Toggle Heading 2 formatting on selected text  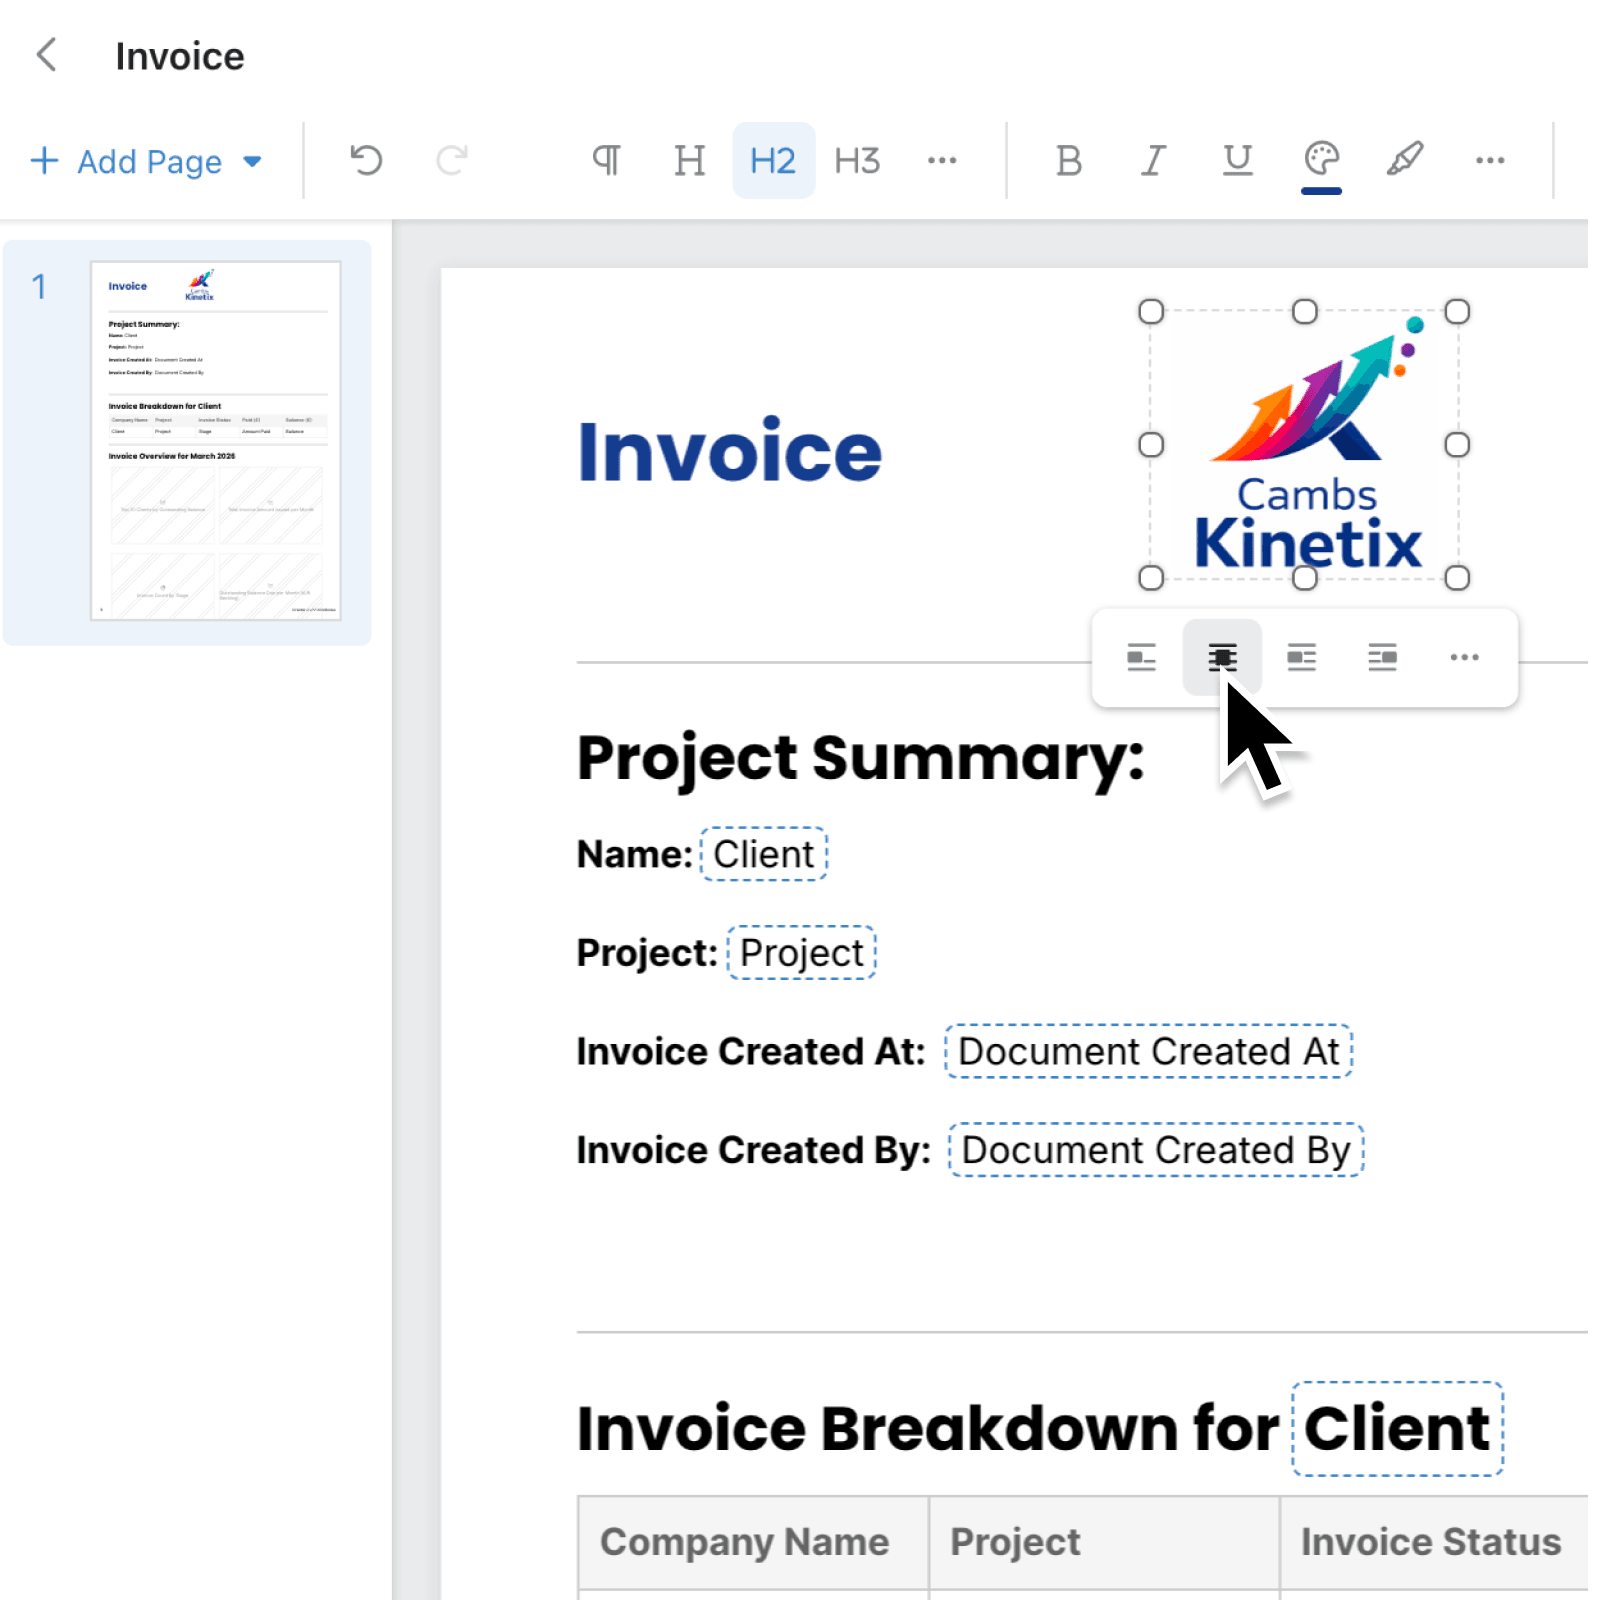[773, 160]
